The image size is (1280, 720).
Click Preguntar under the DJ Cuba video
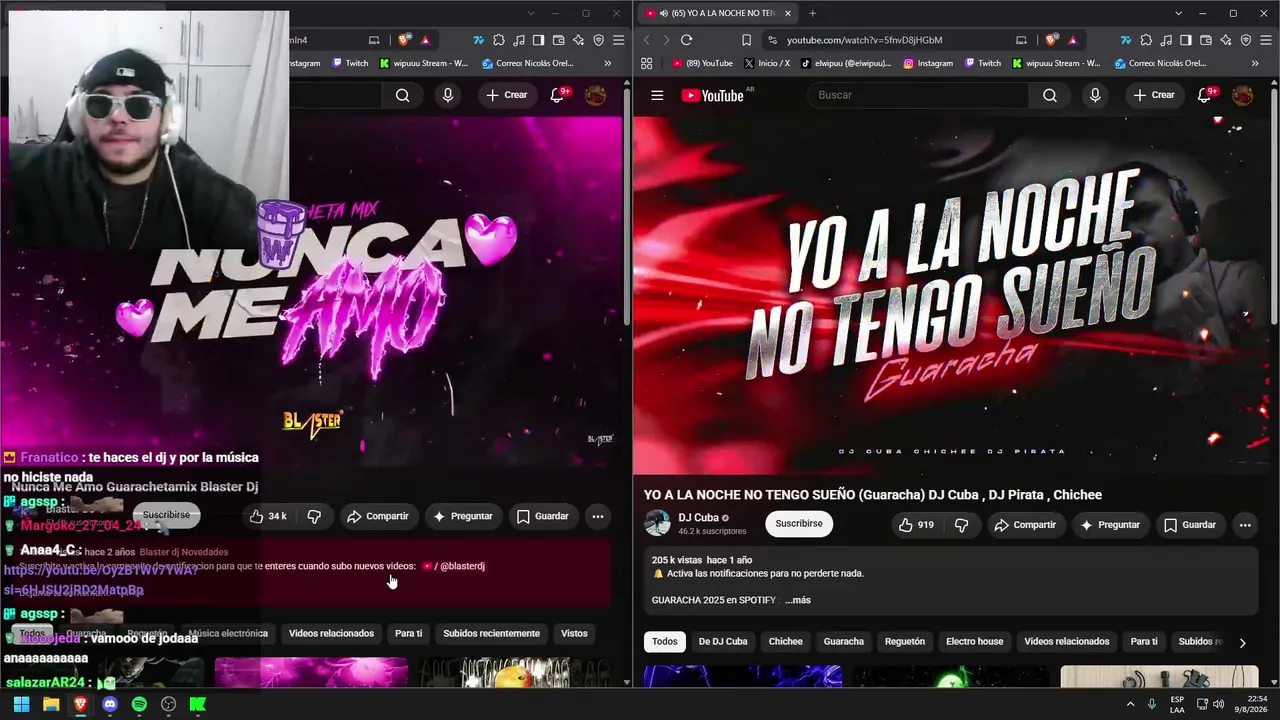click(x=1110, y=525)
